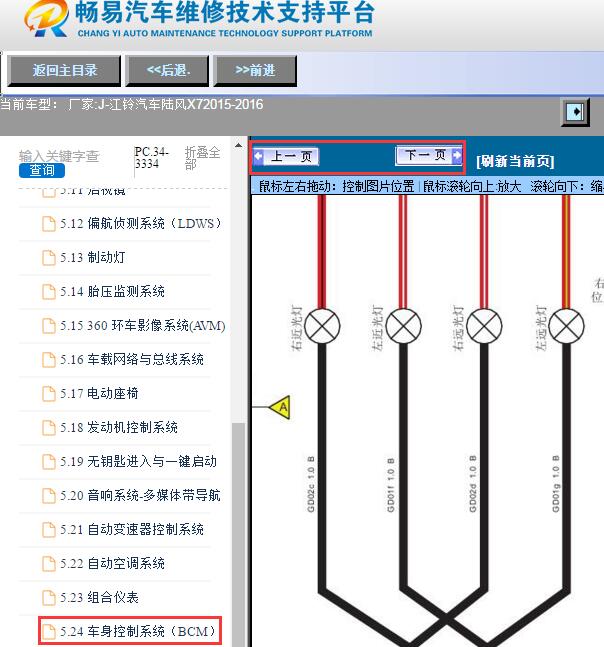This screenshot has height=647, width=604.
Task: Click the GD02d 1.0 B wire label
Action: coord(473,484)
